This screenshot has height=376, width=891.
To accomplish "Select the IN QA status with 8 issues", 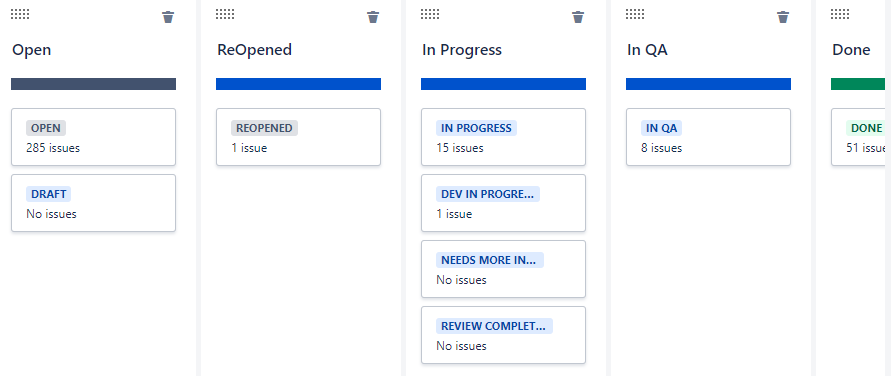I will [709, 137].
